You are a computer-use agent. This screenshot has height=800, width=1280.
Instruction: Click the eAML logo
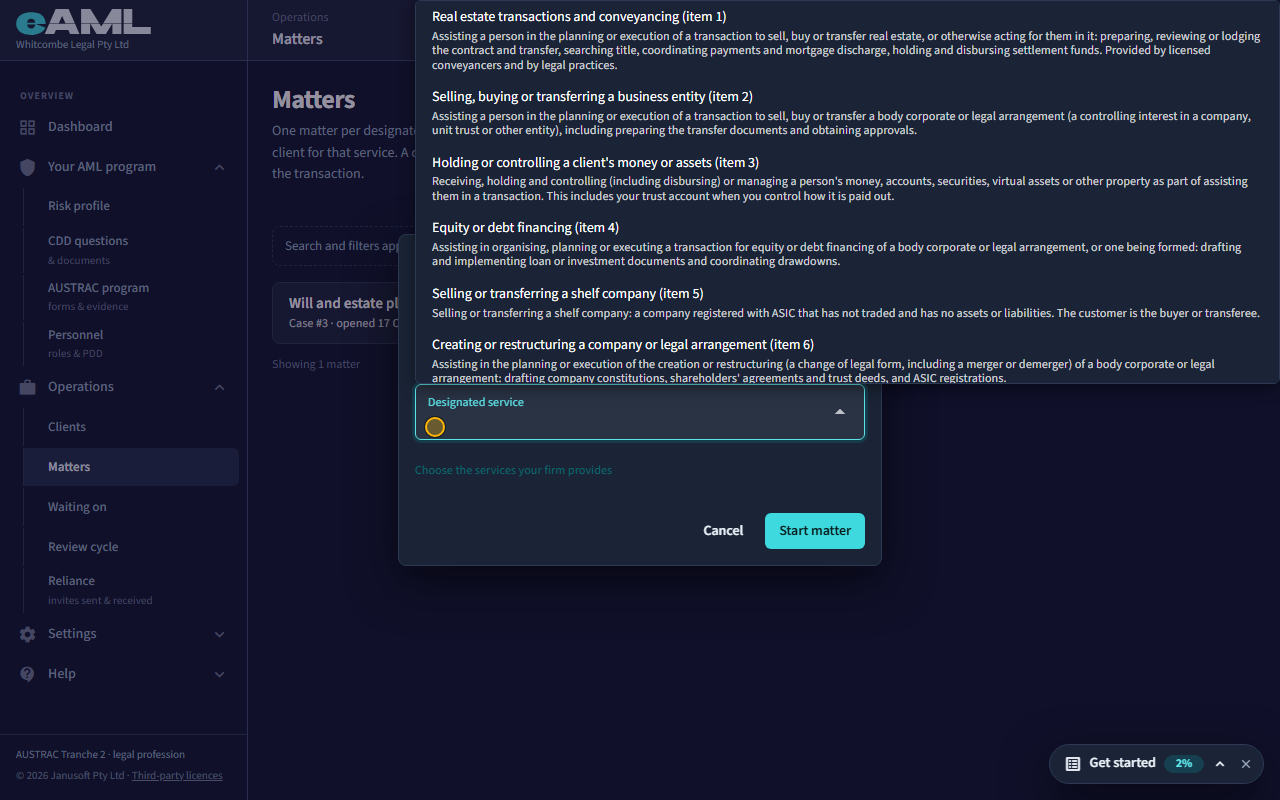[x=83, y=21]
